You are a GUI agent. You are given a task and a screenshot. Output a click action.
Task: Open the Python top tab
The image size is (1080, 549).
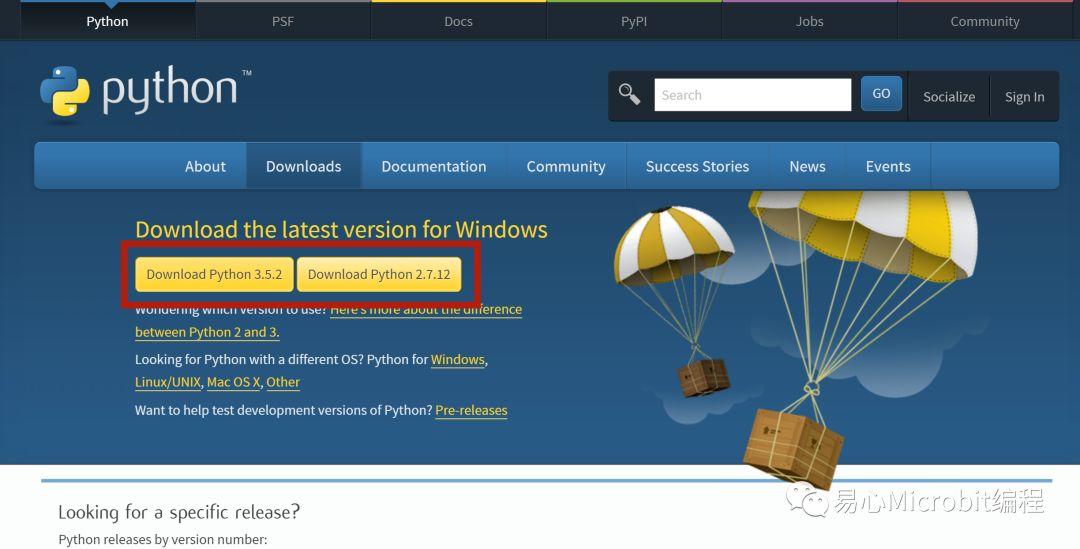tap(107, 21)
